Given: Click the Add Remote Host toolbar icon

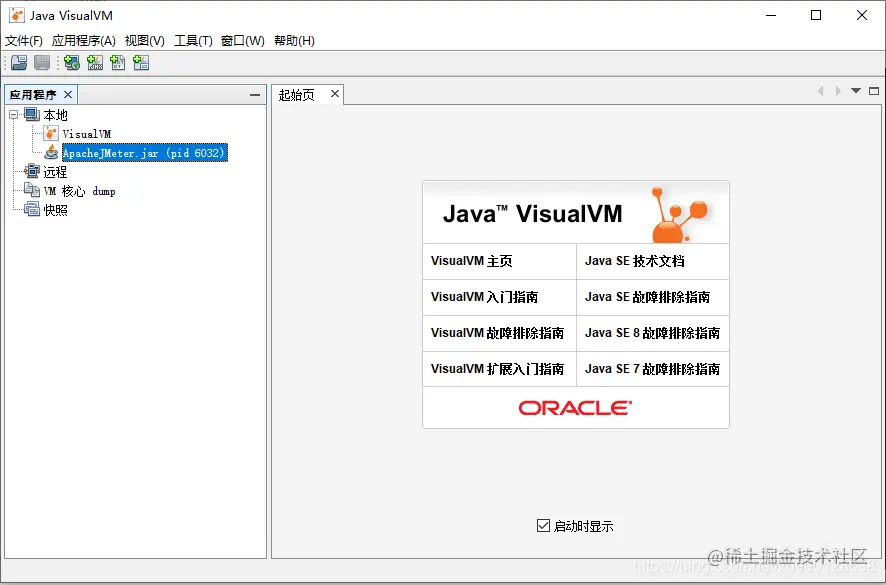Looking at the screenshot, I should [72, 63].
